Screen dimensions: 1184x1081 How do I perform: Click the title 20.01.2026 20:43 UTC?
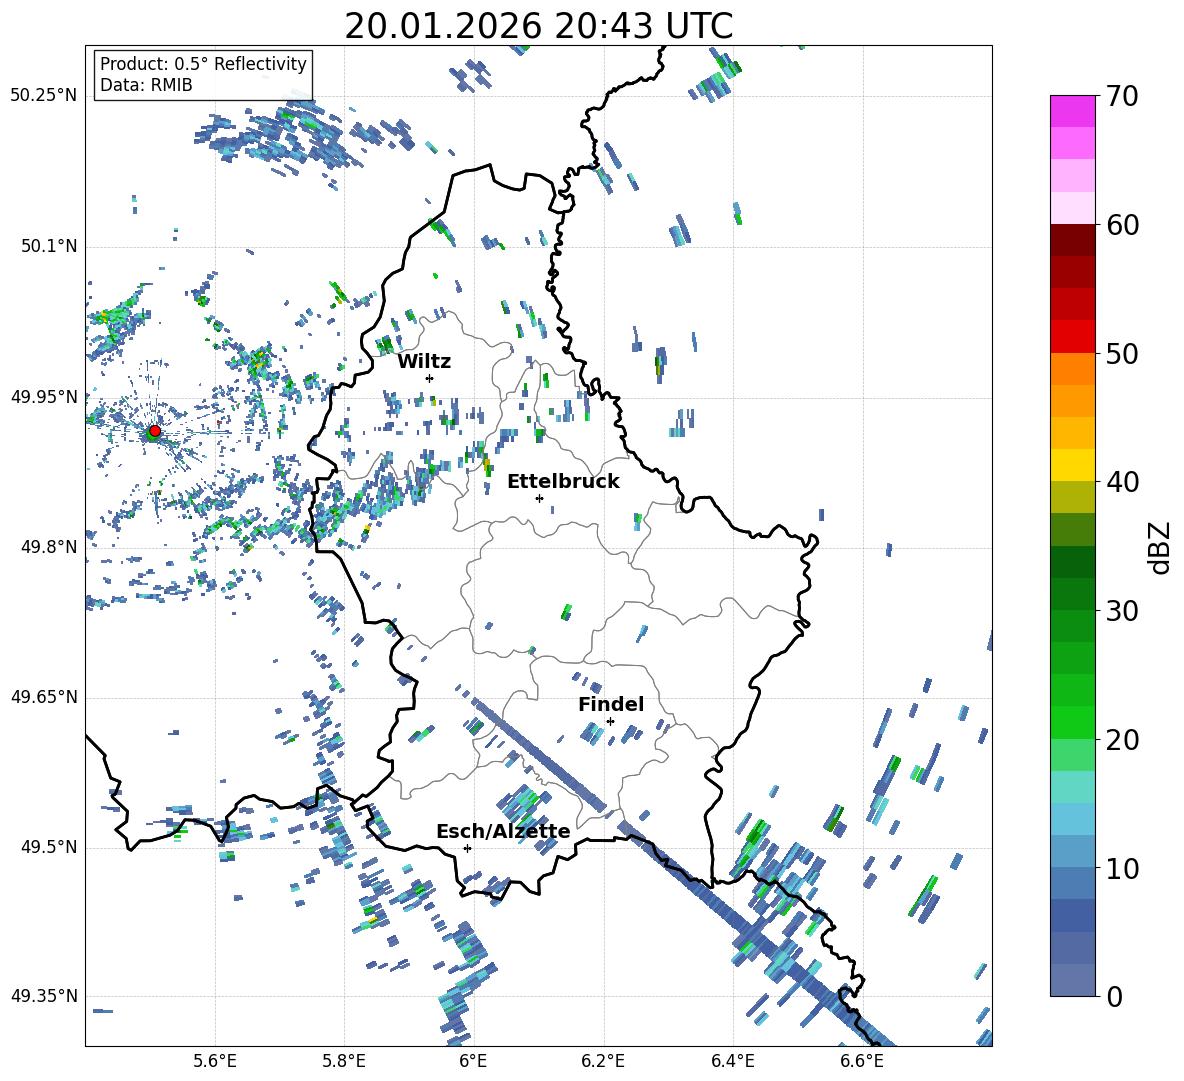[x=538, y=26]
